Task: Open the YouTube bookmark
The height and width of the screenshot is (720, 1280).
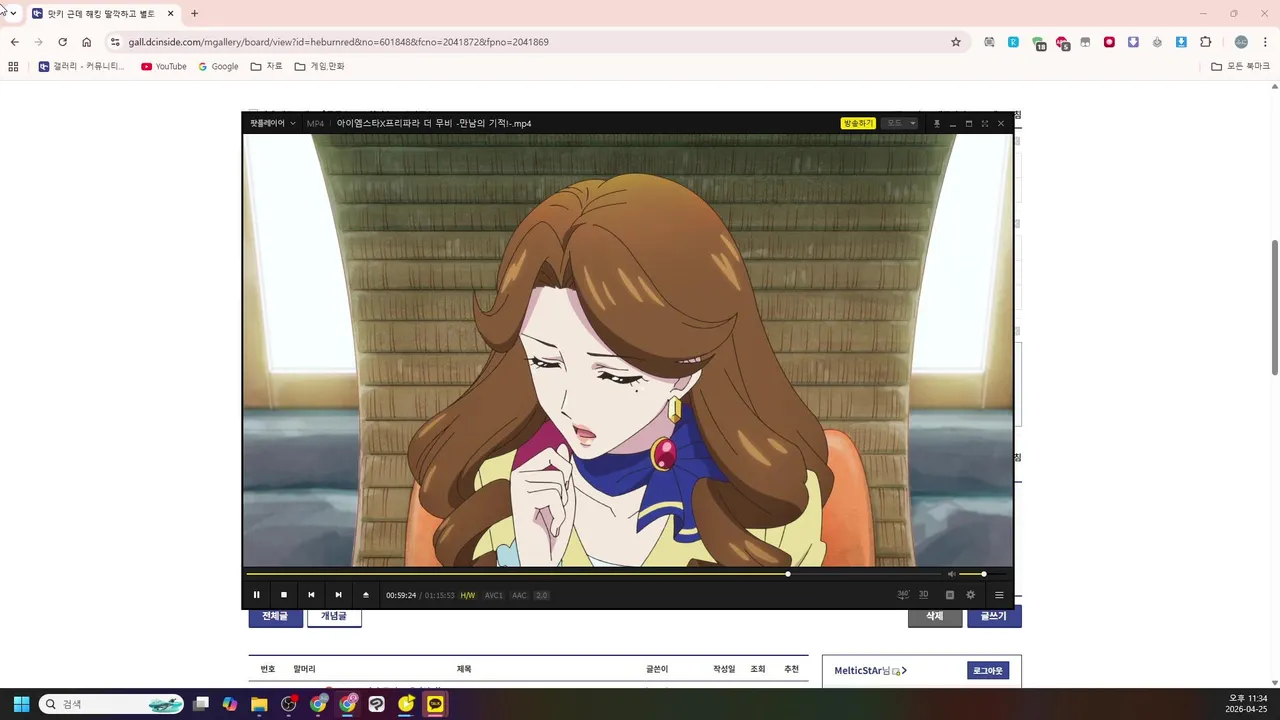Action: (x=164, y=67)
